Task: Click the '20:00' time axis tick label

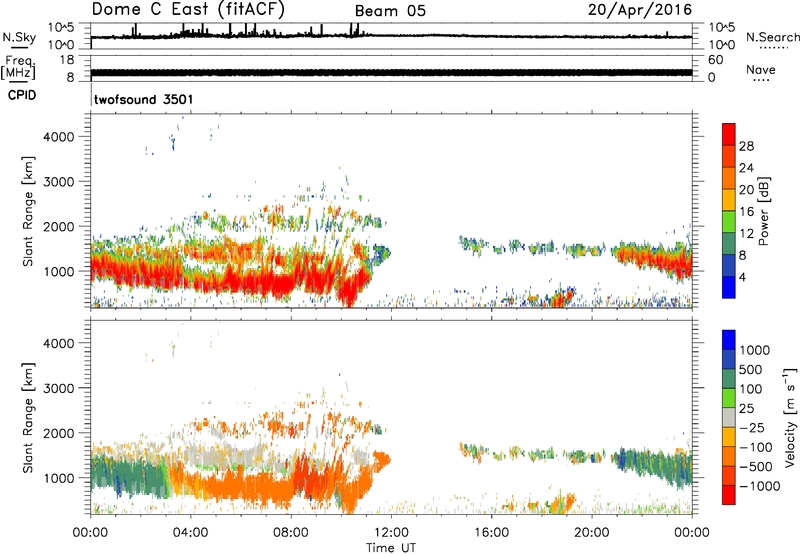Action: pyautogui.click(x=591, y=532)
